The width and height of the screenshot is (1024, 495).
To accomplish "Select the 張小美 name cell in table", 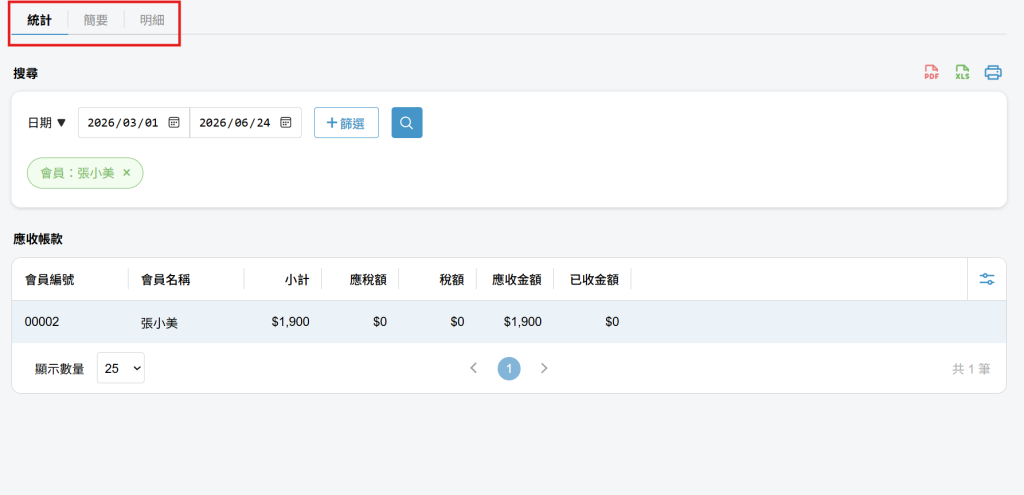I will click(x=159, y=322).
